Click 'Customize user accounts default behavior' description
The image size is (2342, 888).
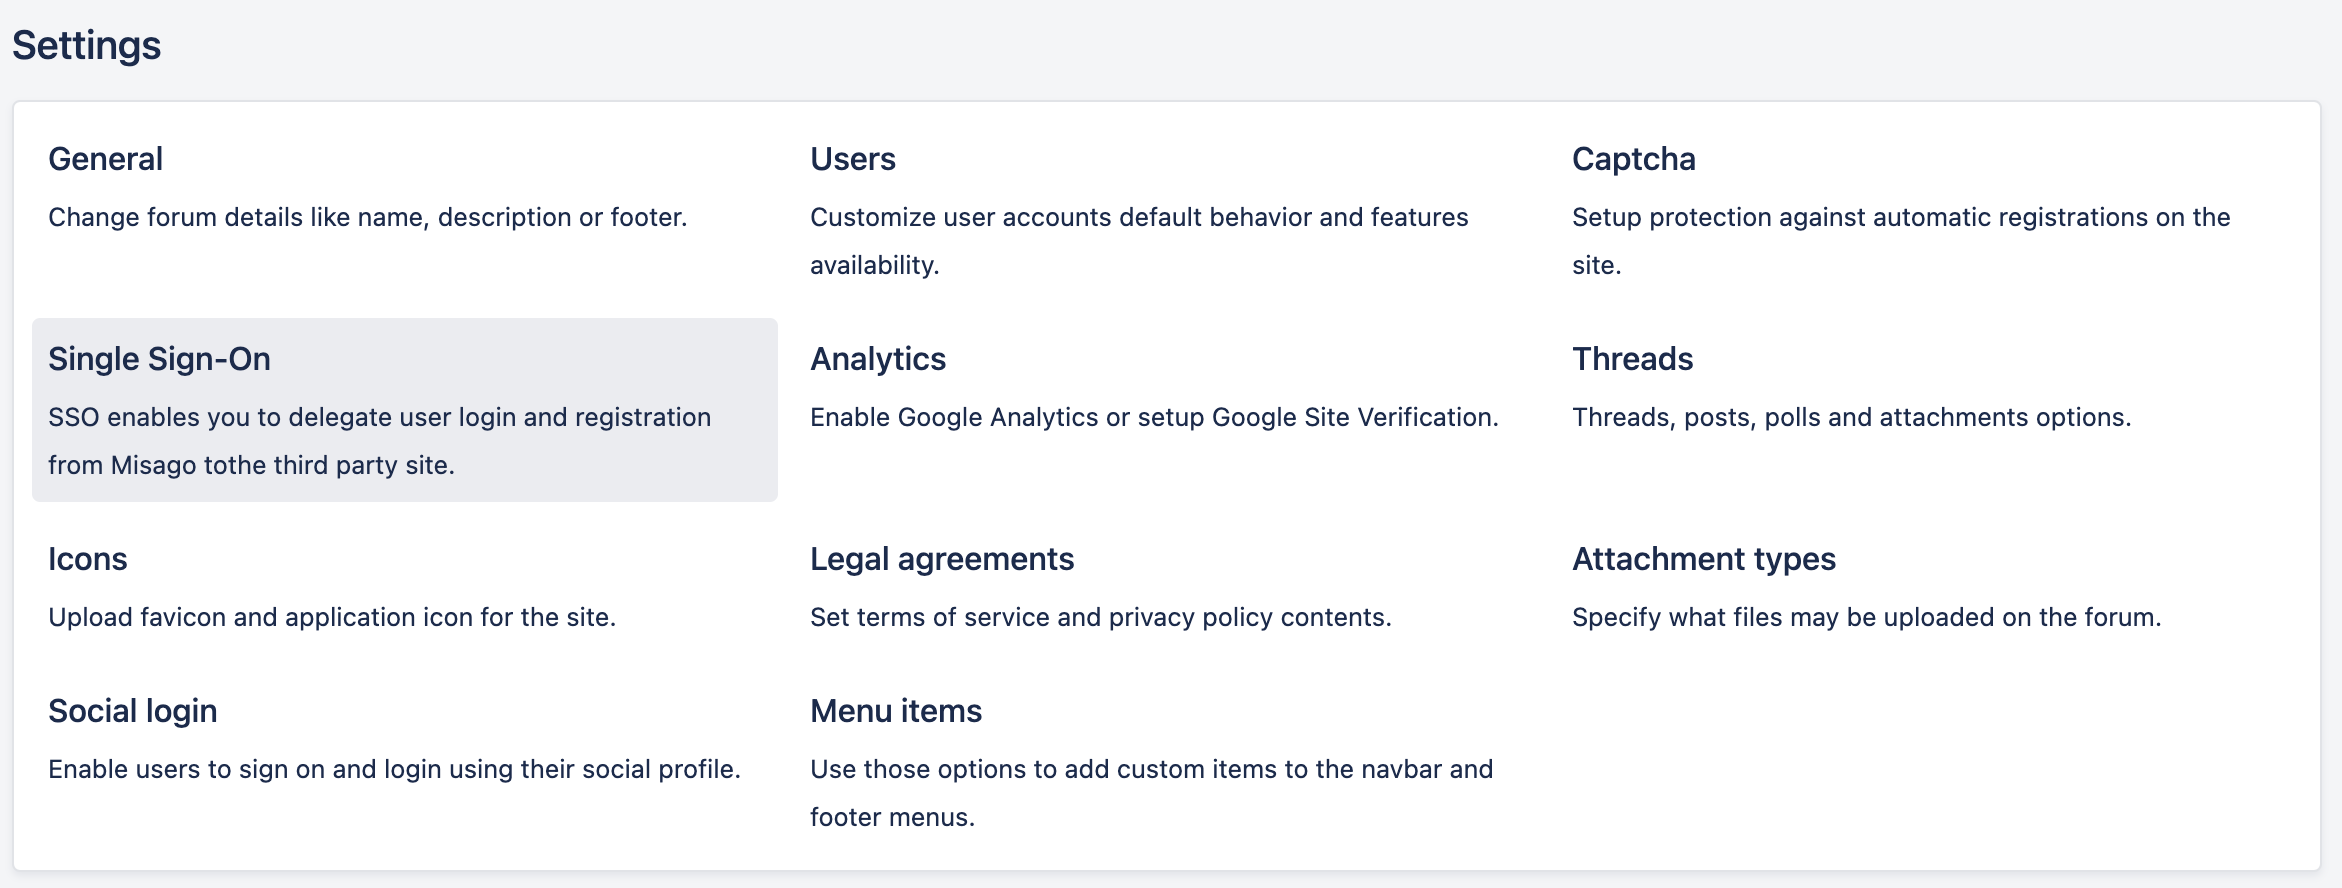pos(1138,218)
